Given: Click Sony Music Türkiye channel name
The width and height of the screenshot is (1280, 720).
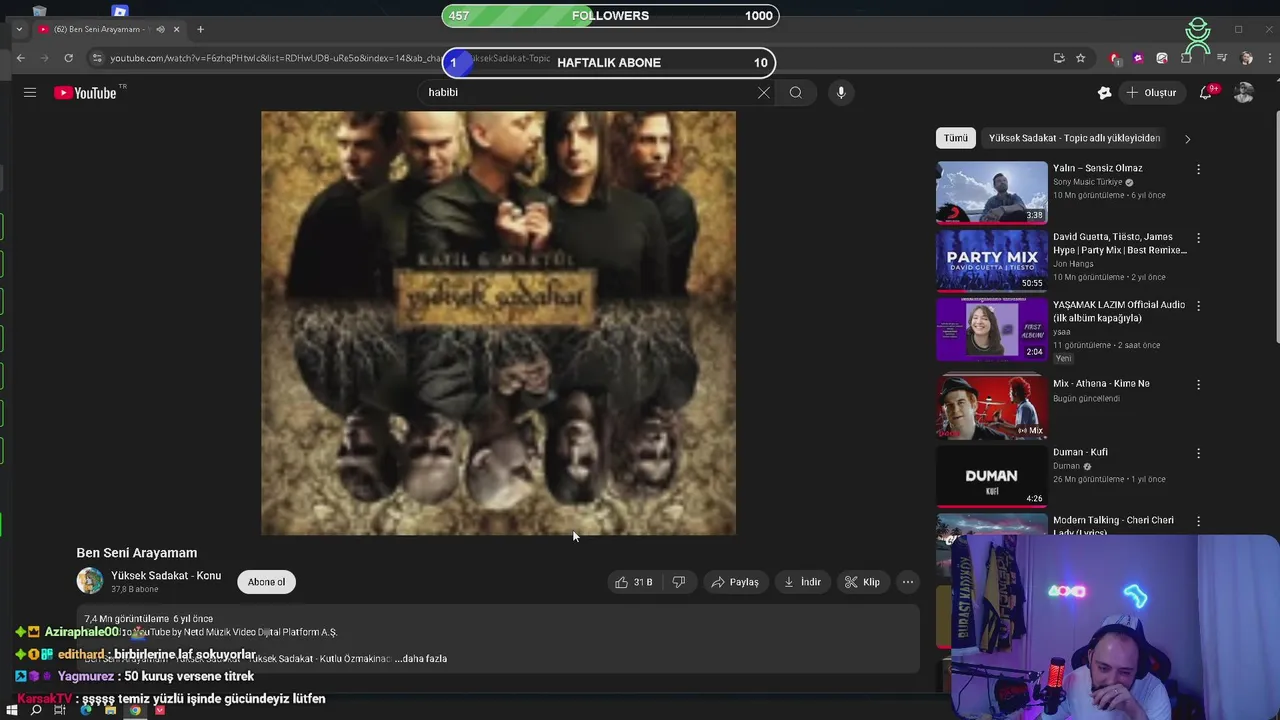Looking at the screenshot, I should point(1087,183).
